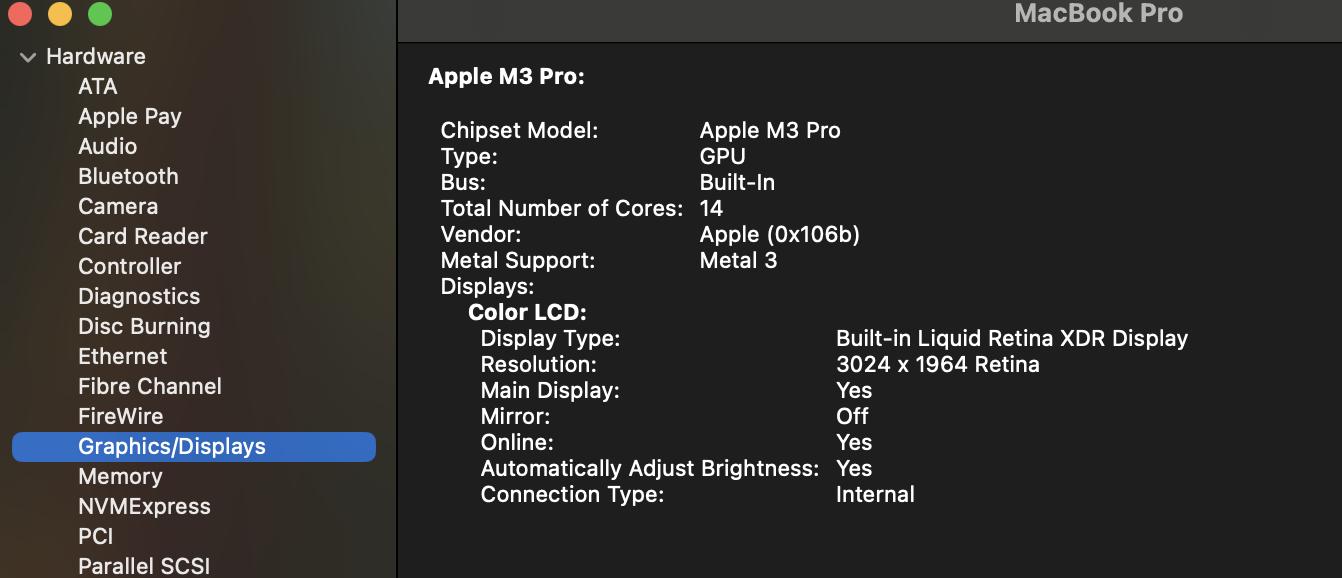Click the yellow minimize window button

tap(60, 14)
